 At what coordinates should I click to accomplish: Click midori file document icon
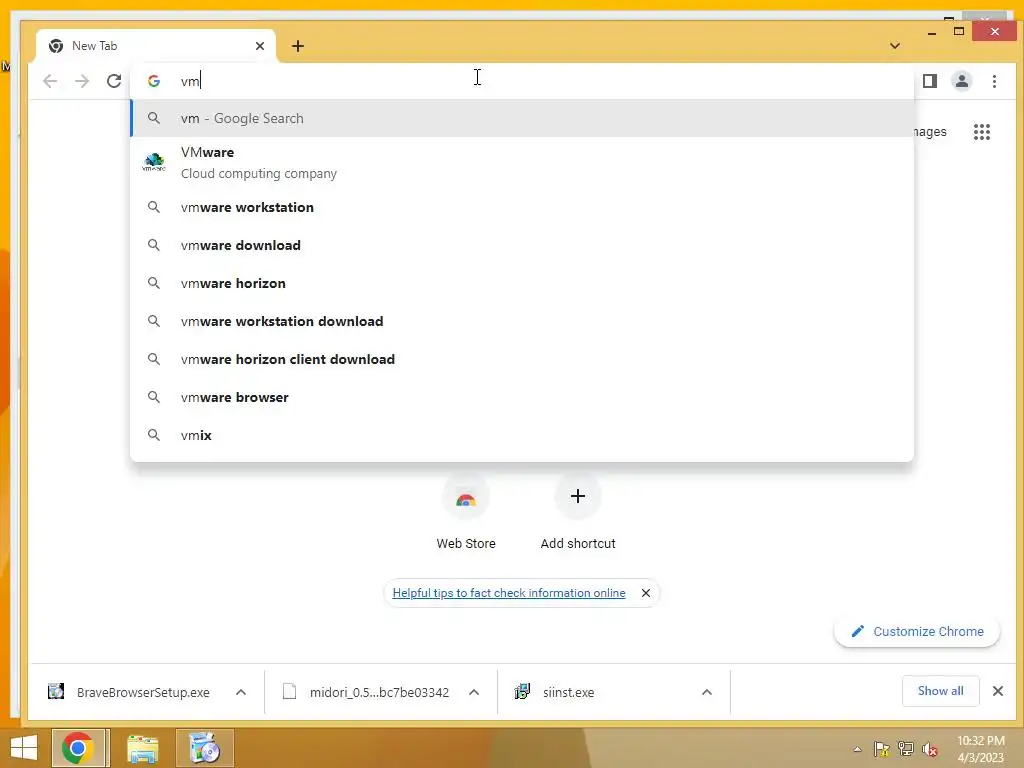pyautogui.click(x=289, y=691)
